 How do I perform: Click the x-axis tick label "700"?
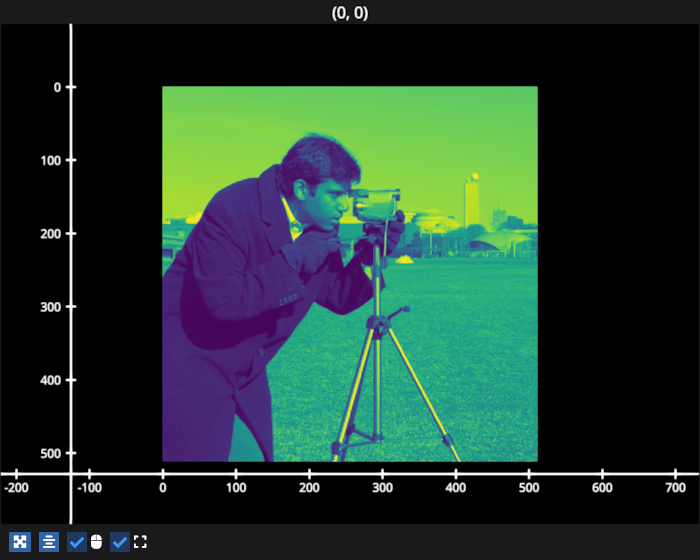[675, 488]
